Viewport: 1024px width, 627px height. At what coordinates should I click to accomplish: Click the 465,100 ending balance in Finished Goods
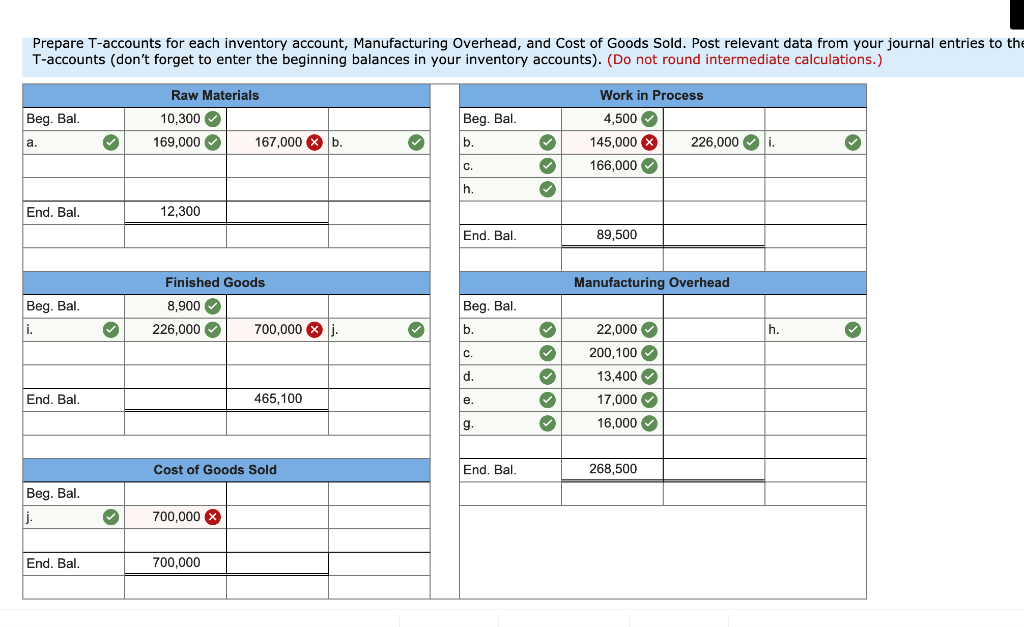(278, 399)
